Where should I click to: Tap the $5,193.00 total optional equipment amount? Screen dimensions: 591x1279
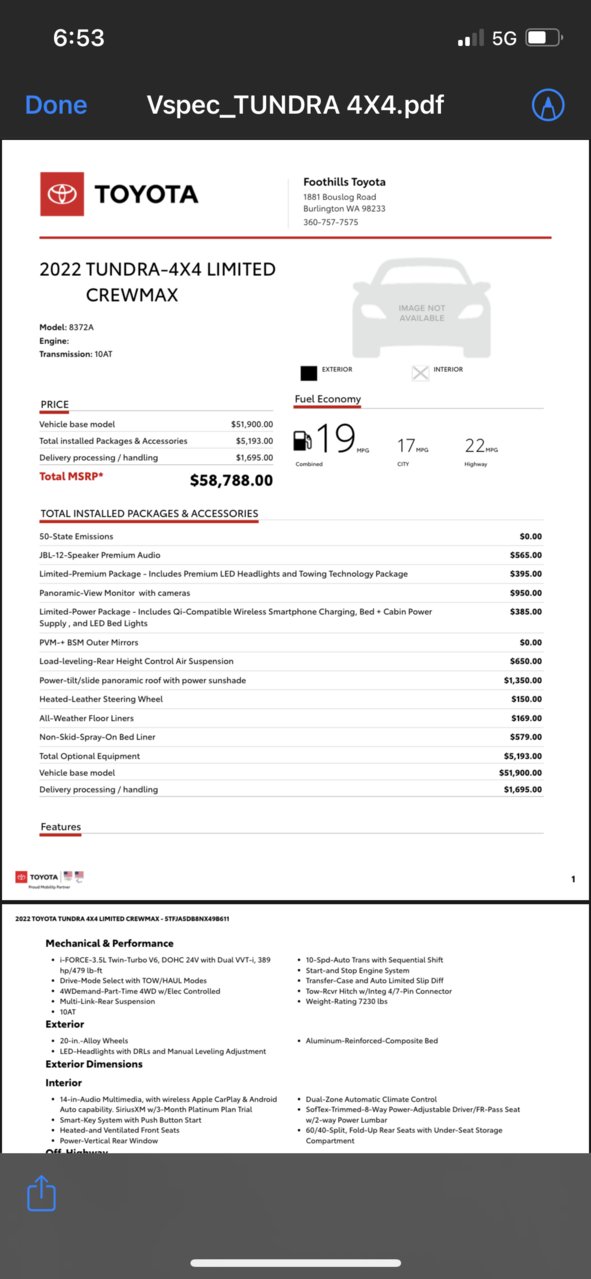tap(522, 756)
